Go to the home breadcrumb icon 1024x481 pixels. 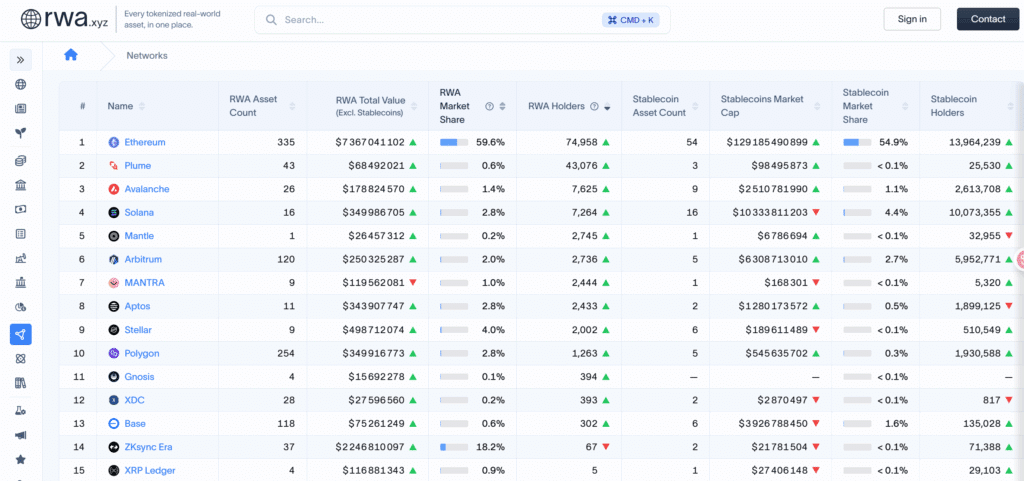tap(71, 55)
